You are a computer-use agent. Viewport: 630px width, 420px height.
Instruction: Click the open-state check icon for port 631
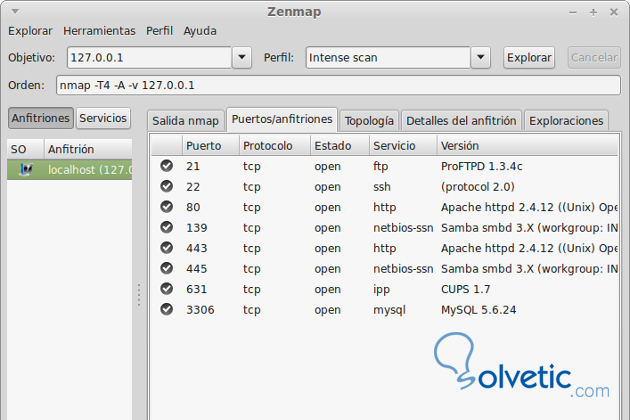[166, 289]
